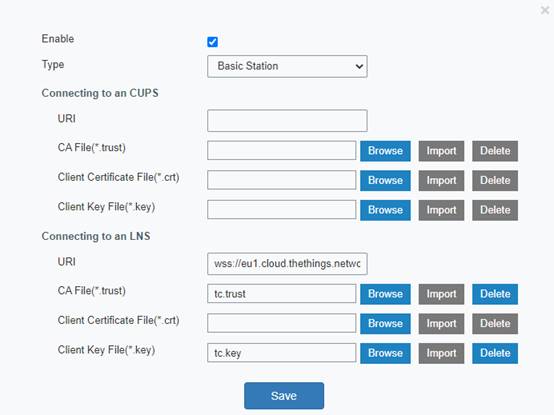Close the dialog with the X icon
This screenshot has width=554, height=415.
(x=545, y=10)
